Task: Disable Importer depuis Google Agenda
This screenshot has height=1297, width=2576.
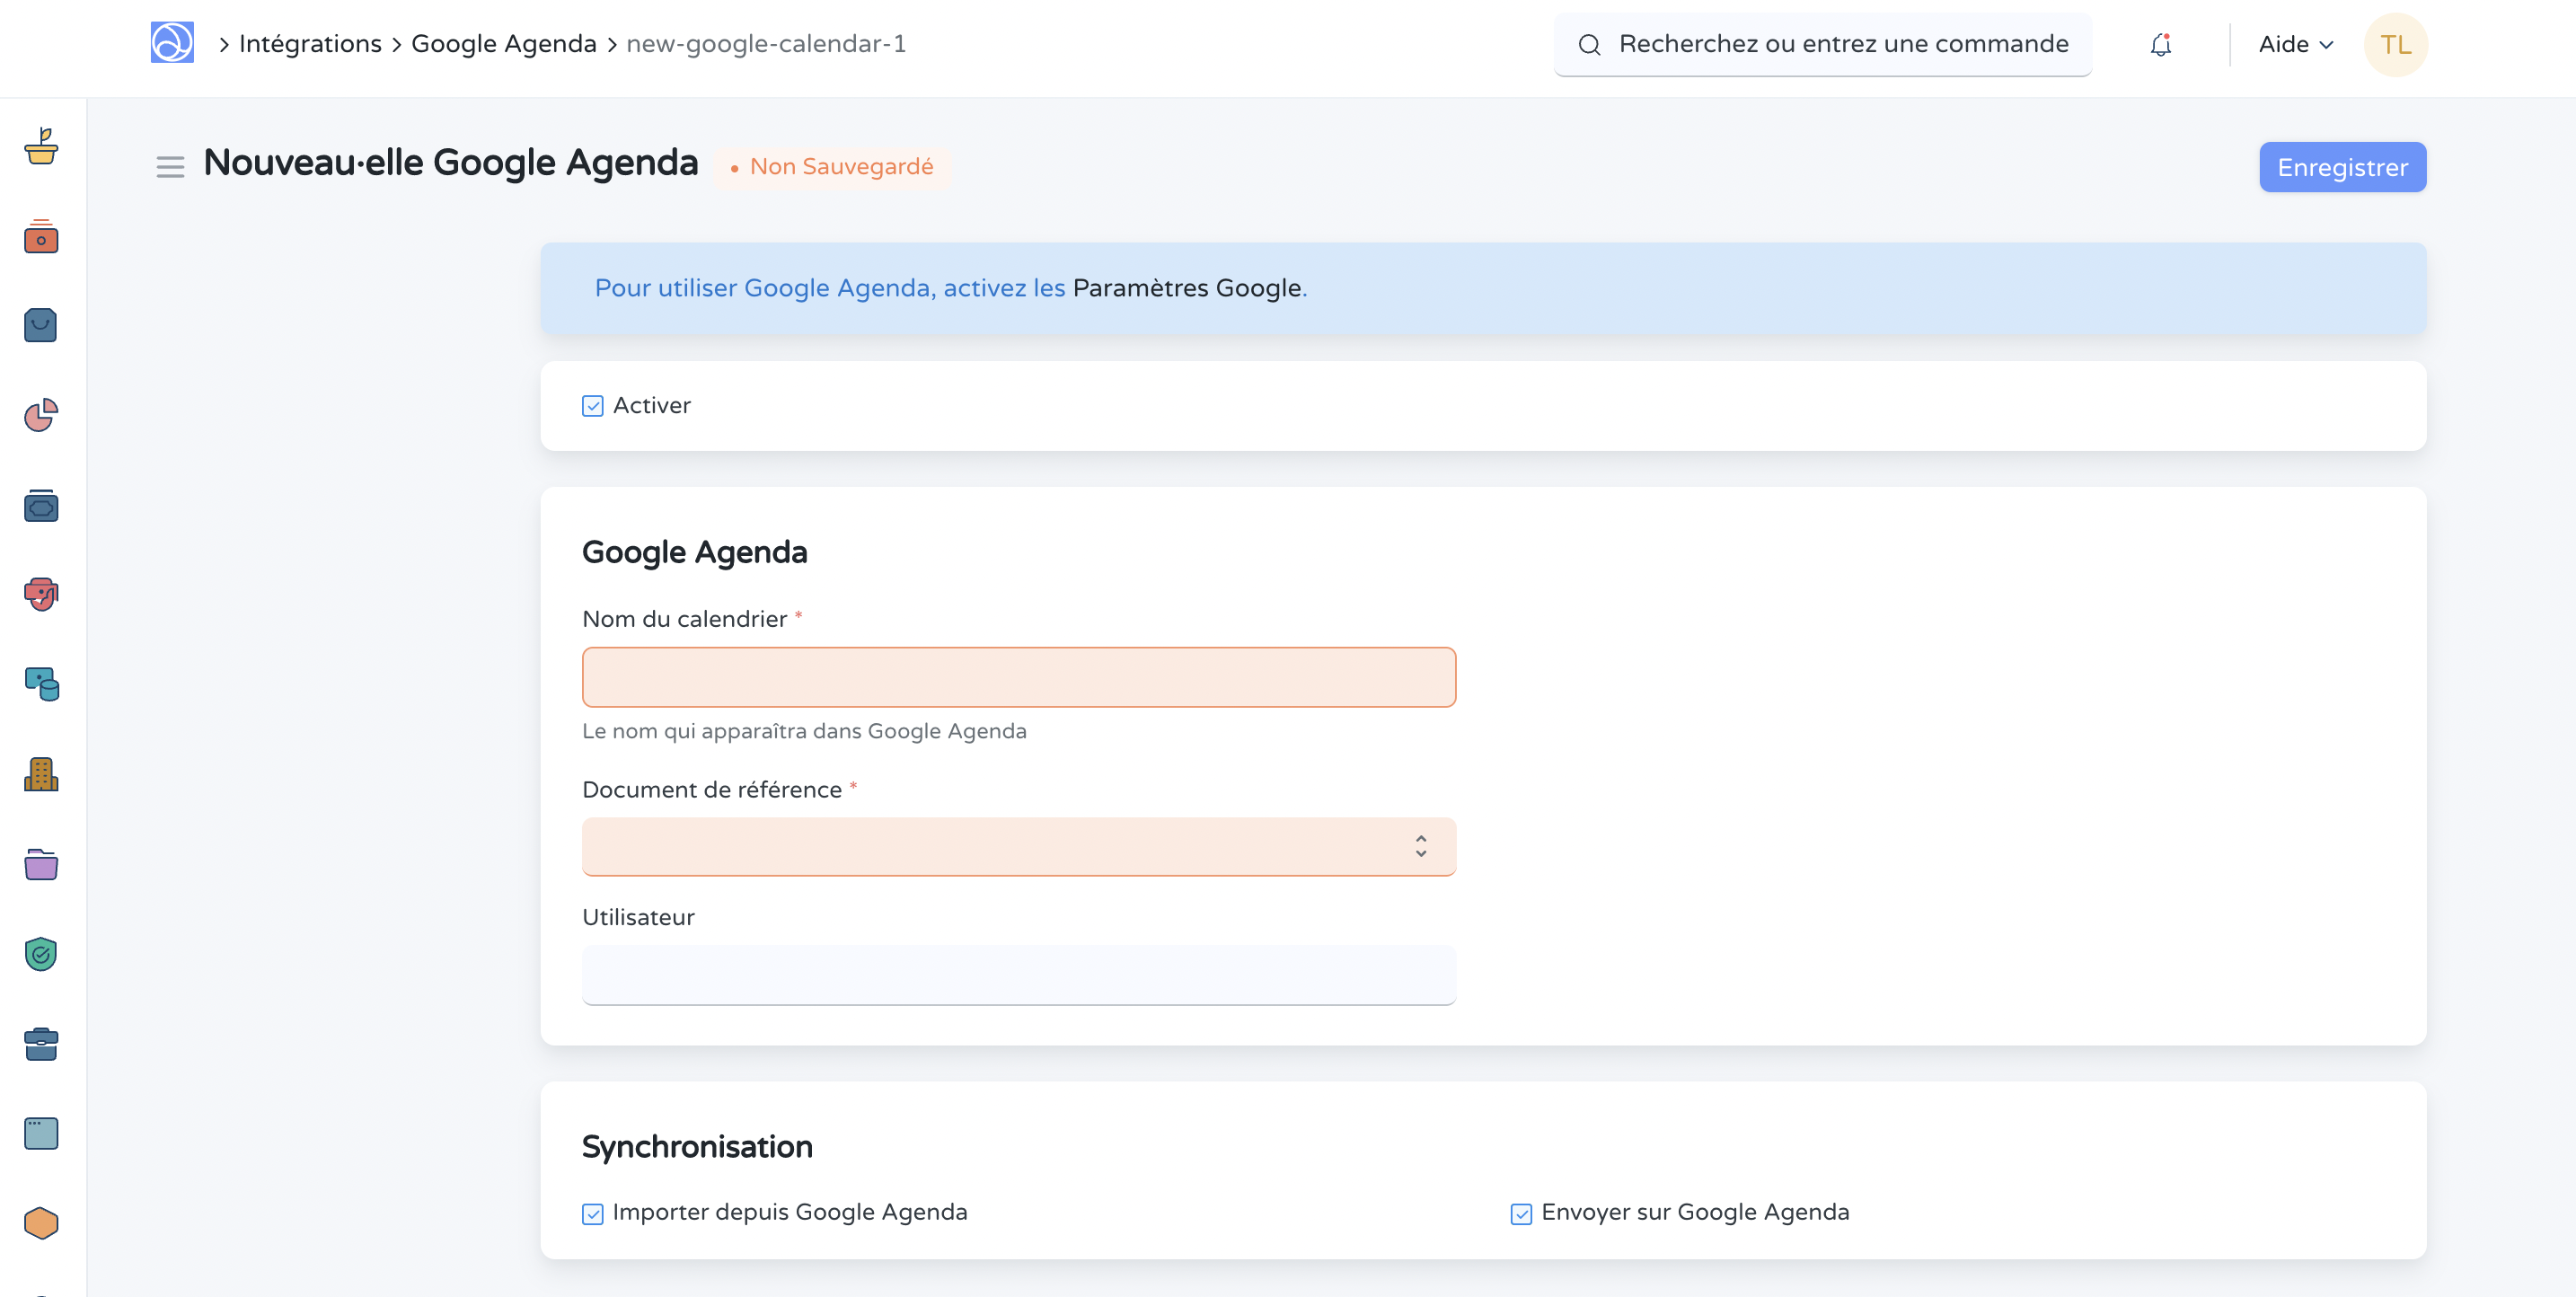Action: coord(592,1213)
